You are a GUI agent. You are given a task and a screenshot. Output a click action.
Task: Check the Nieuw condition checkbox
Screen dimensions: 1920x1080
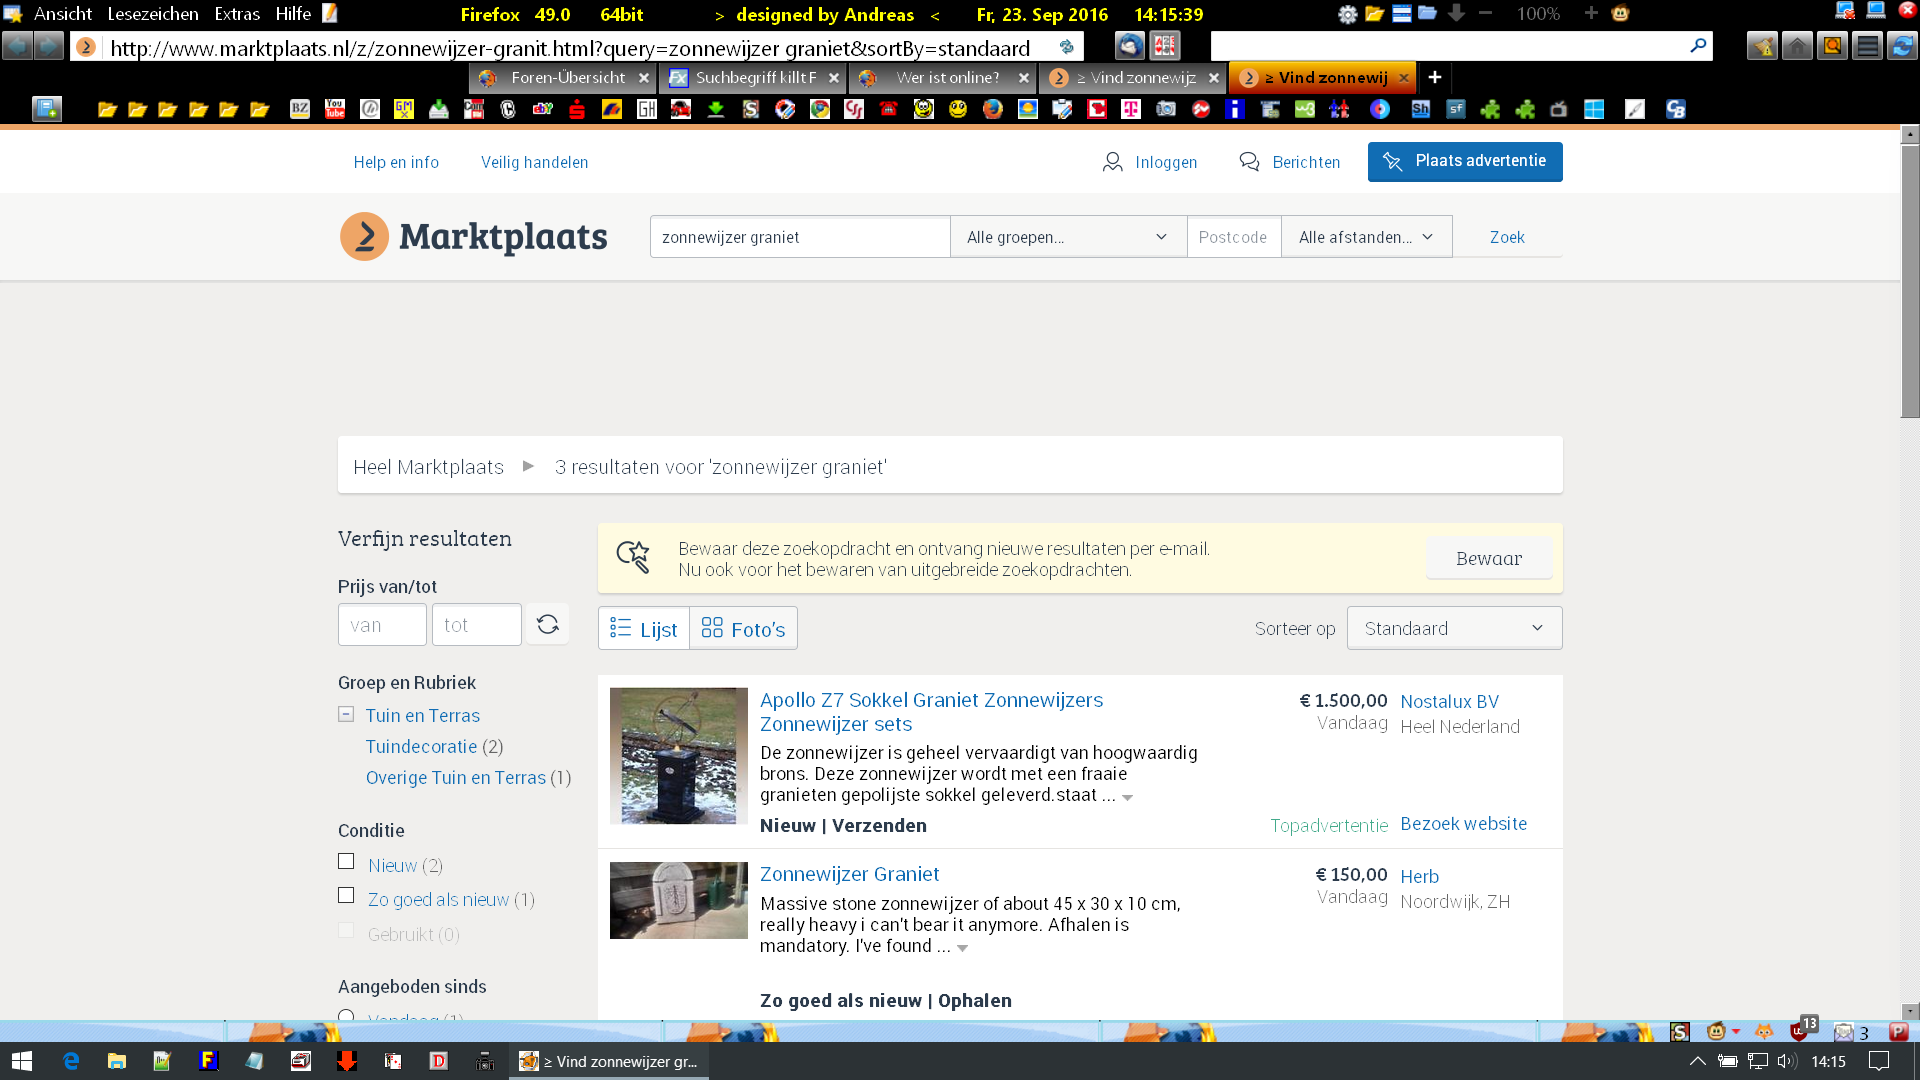point(346,862)
